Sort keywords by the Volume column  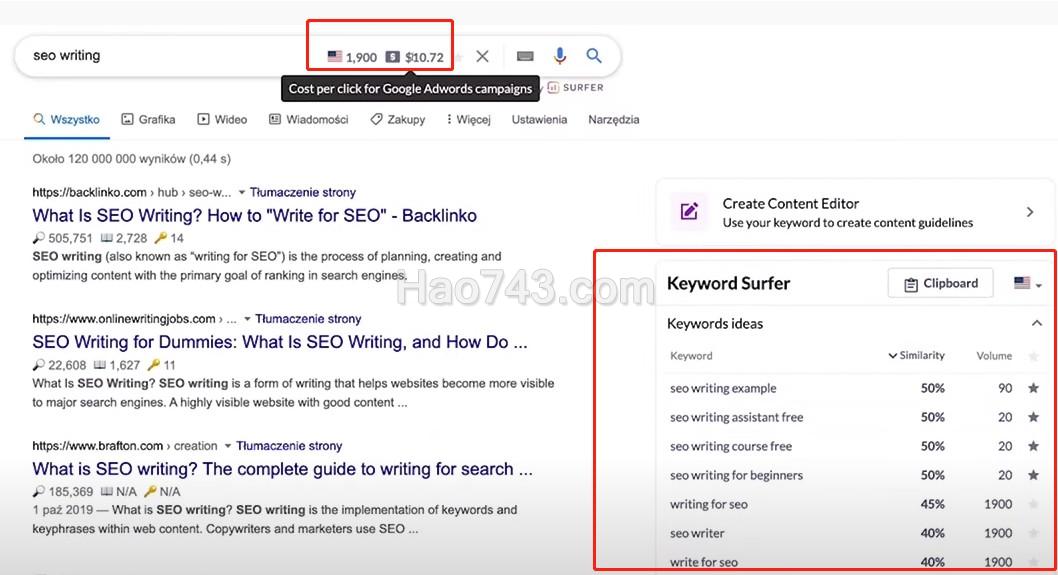click(994, 356)
